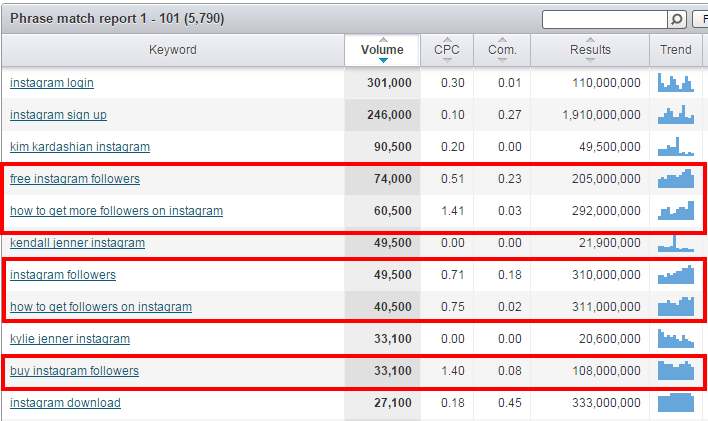Sort by the Com. column

[x=502, y=50]
